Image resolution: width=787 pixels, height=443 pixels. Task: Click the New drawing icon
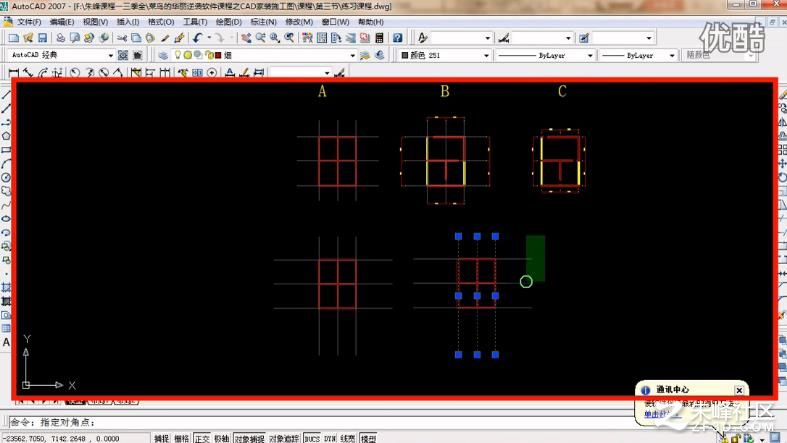click(x=14, y=38)
